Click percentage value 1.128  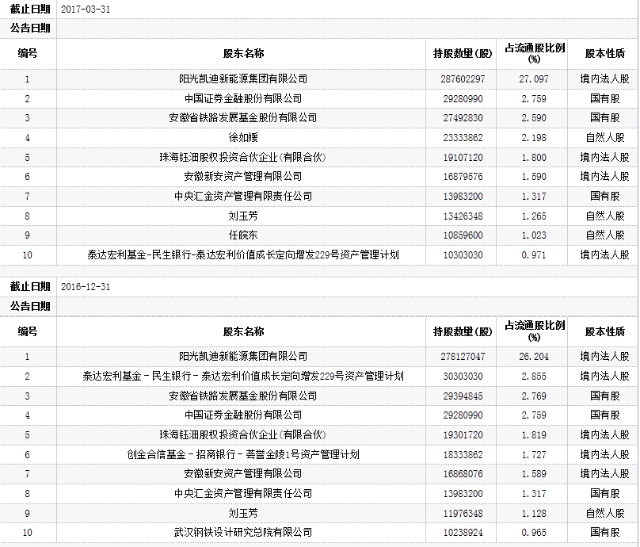click(x=534, y=513)
